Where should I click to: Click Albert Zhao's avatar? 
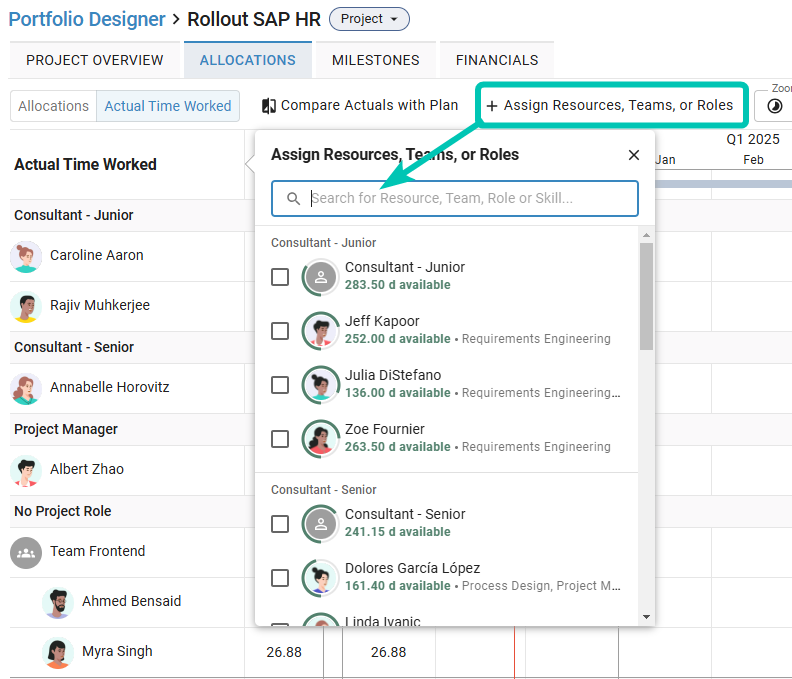tap(26, 470)
